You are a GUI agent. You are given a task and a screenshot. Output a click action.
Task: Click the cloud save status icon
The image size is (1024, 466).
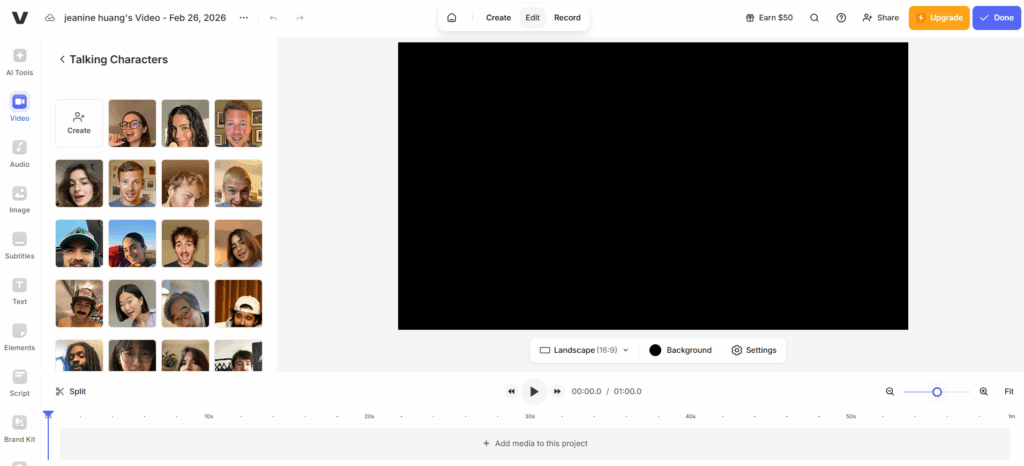pyautogui.click(x=50, y=18)
